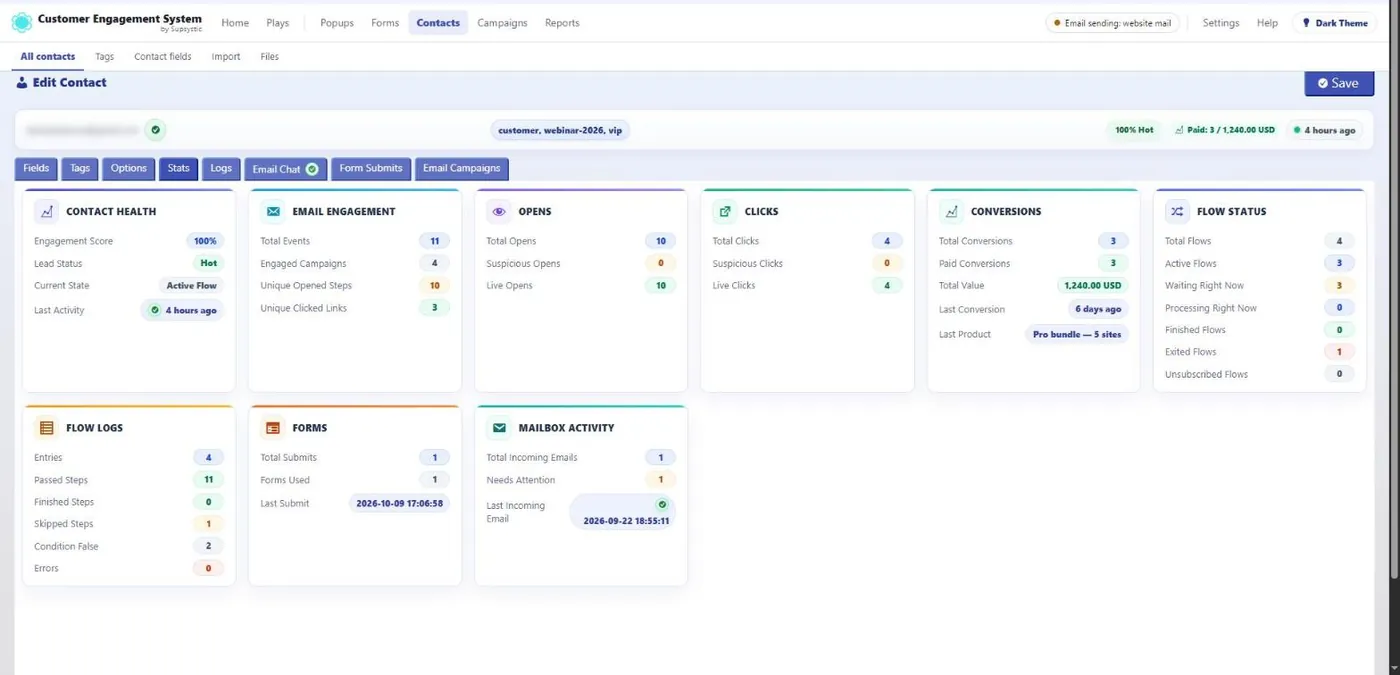Open the Plays menu
This screenshot has width=1400, height=675.
[278, 23]
